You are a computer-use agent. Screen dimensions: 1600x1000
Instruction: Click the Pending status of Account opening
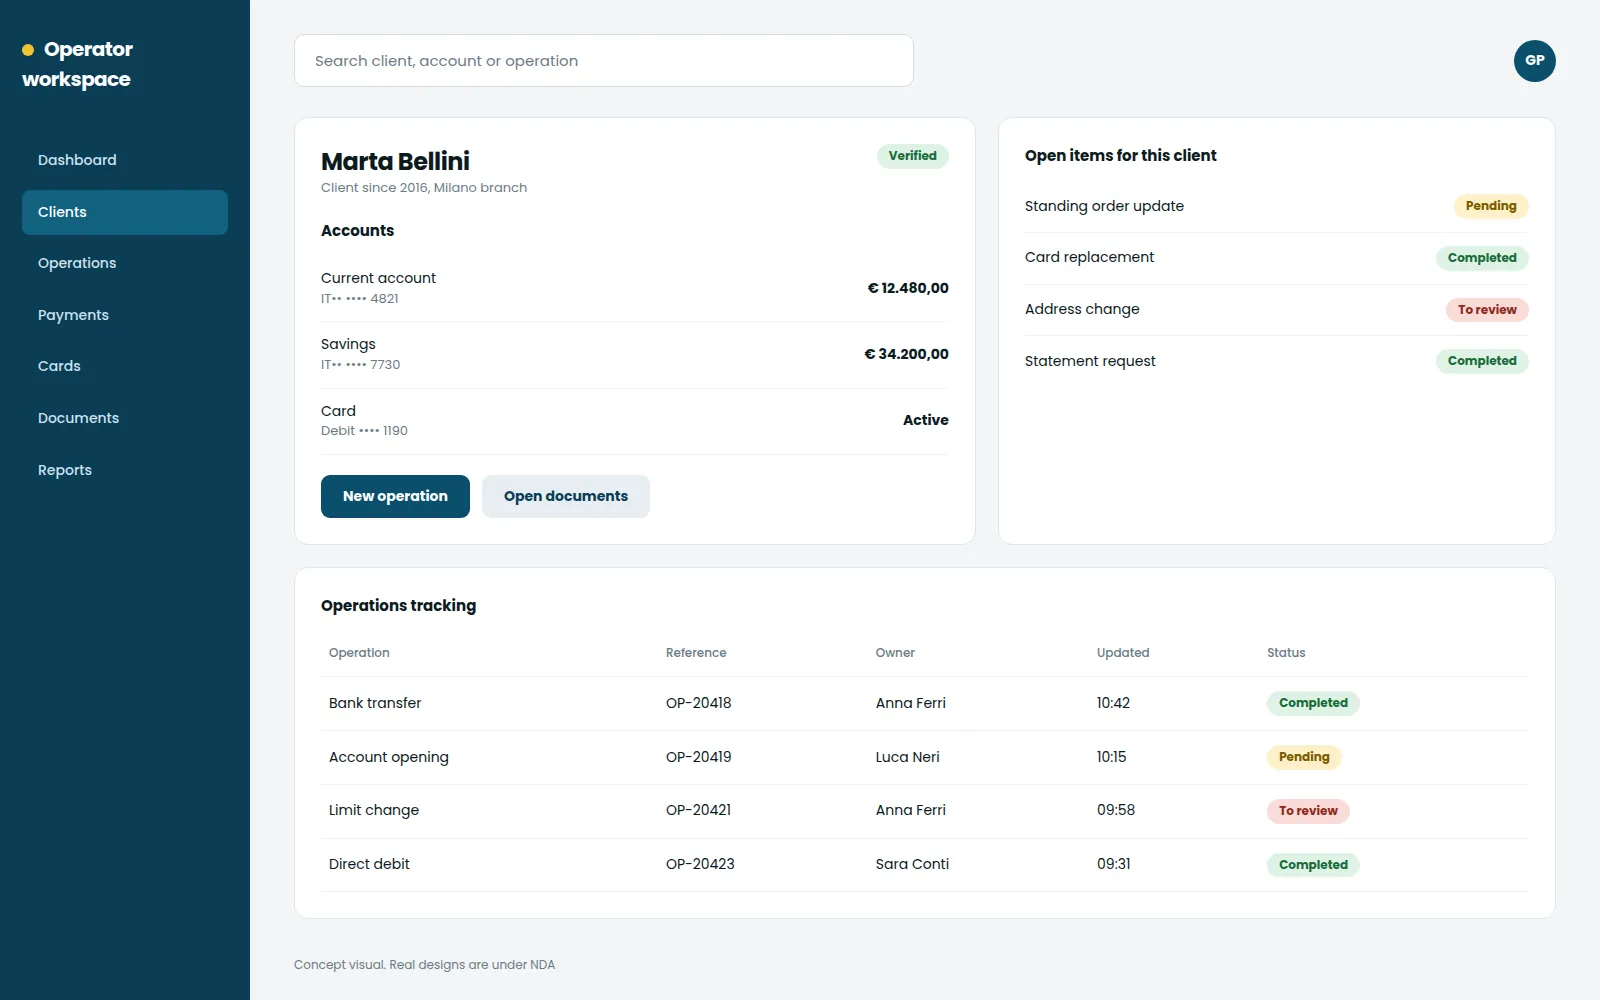pyautogui.click(x=1304, y=757)
